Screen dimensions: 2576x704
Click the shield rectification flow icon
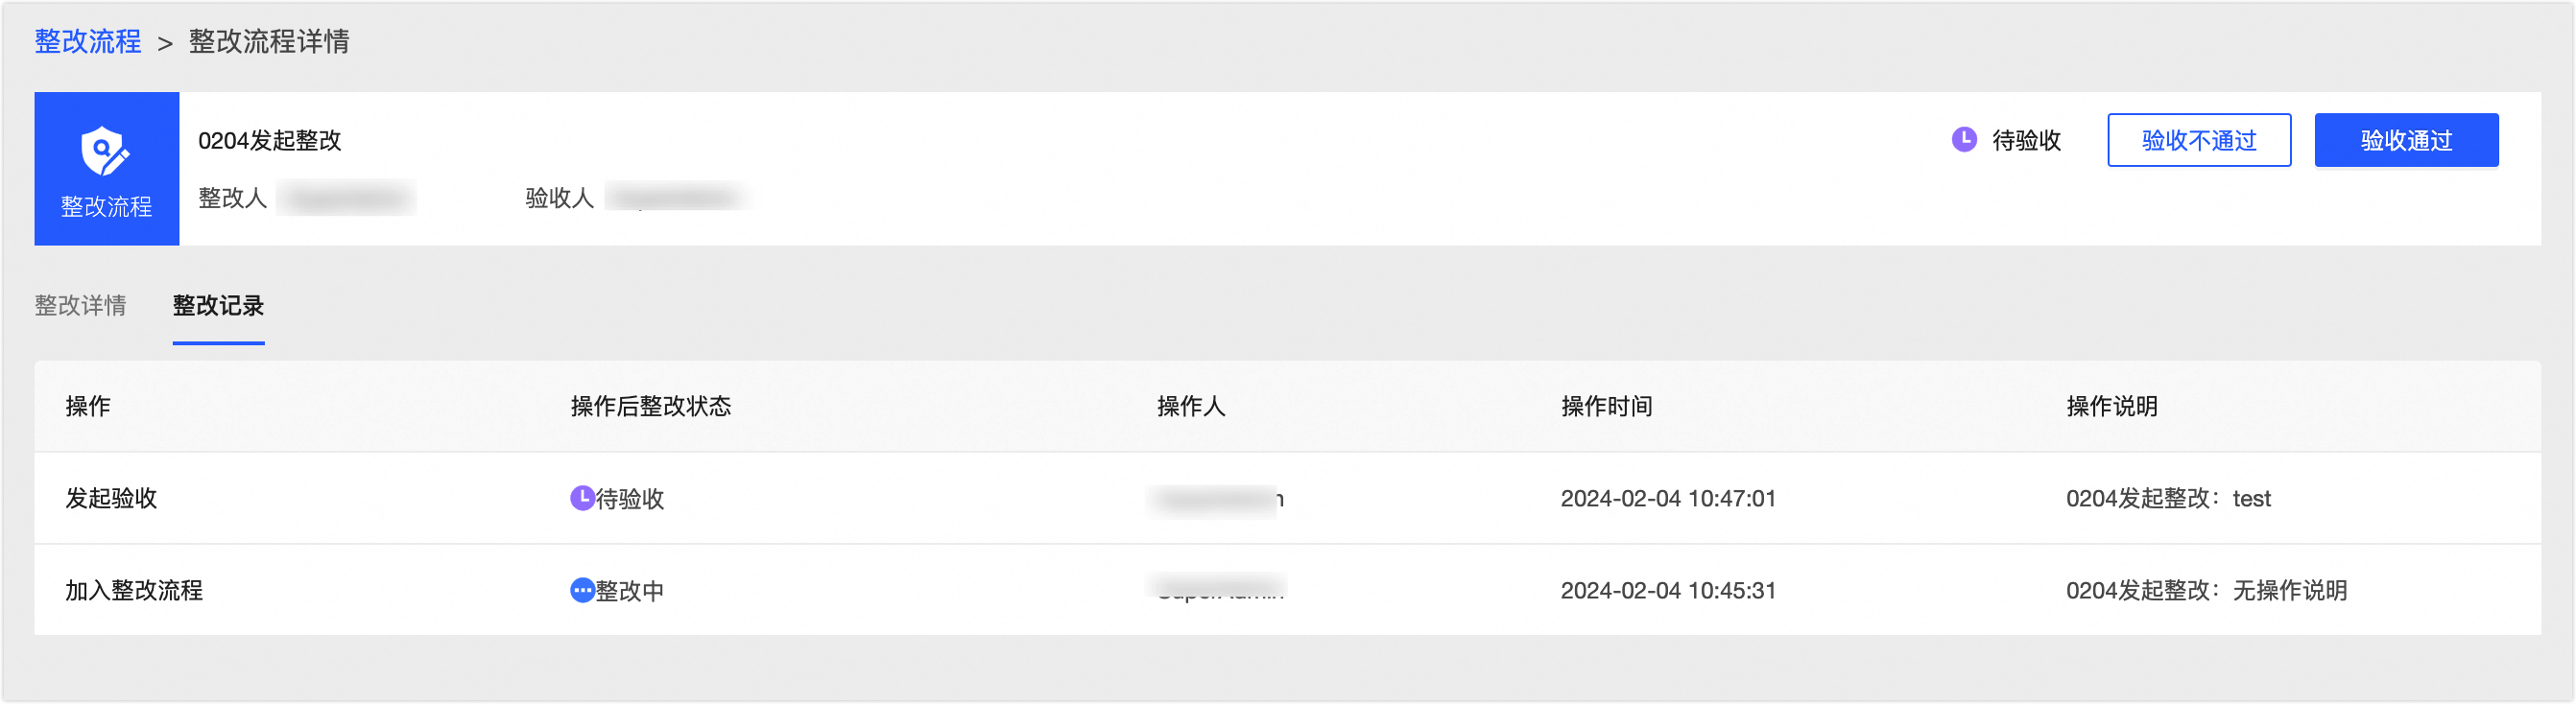tap(105, 152)
